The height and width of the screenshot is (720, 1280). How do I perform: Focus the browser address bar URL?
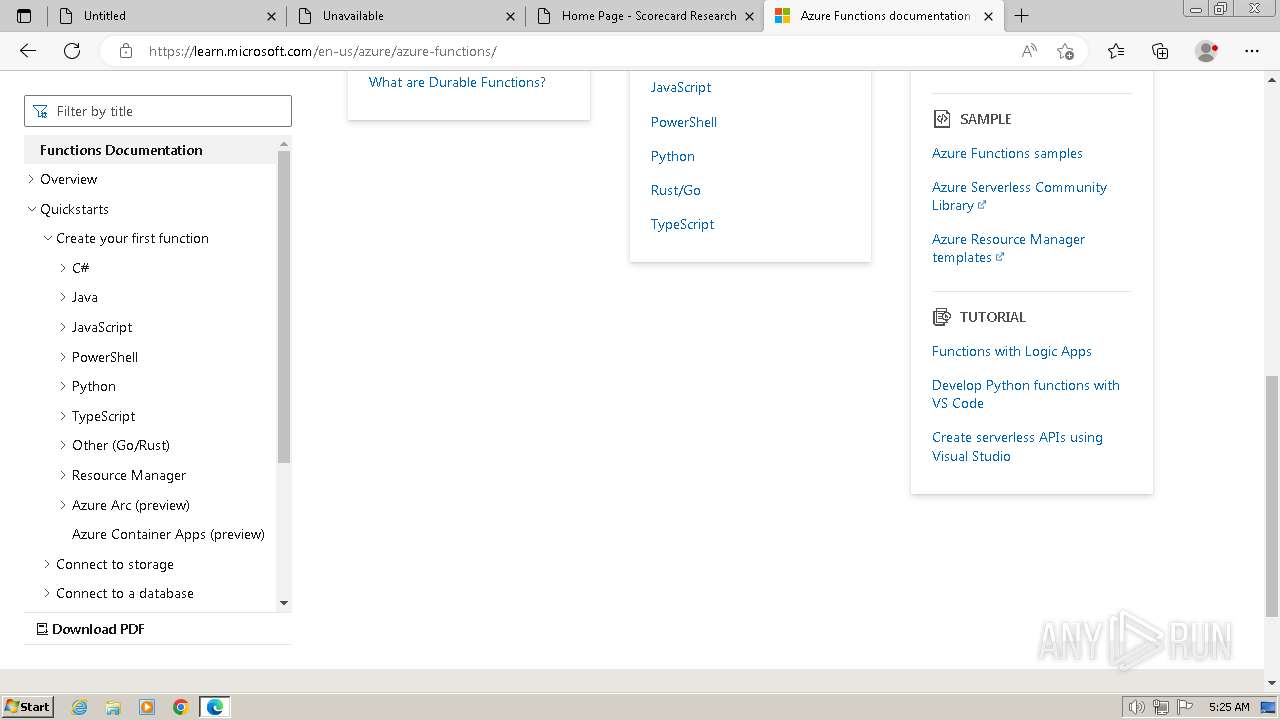[x=322, y=51]
